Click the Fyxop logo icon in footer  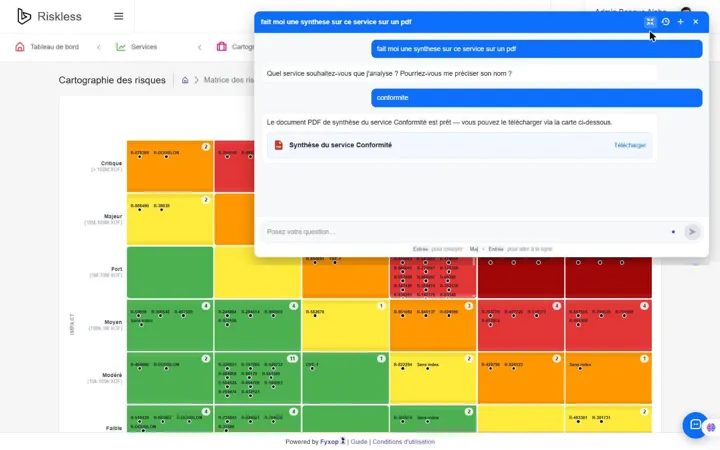tap(343, 441)
